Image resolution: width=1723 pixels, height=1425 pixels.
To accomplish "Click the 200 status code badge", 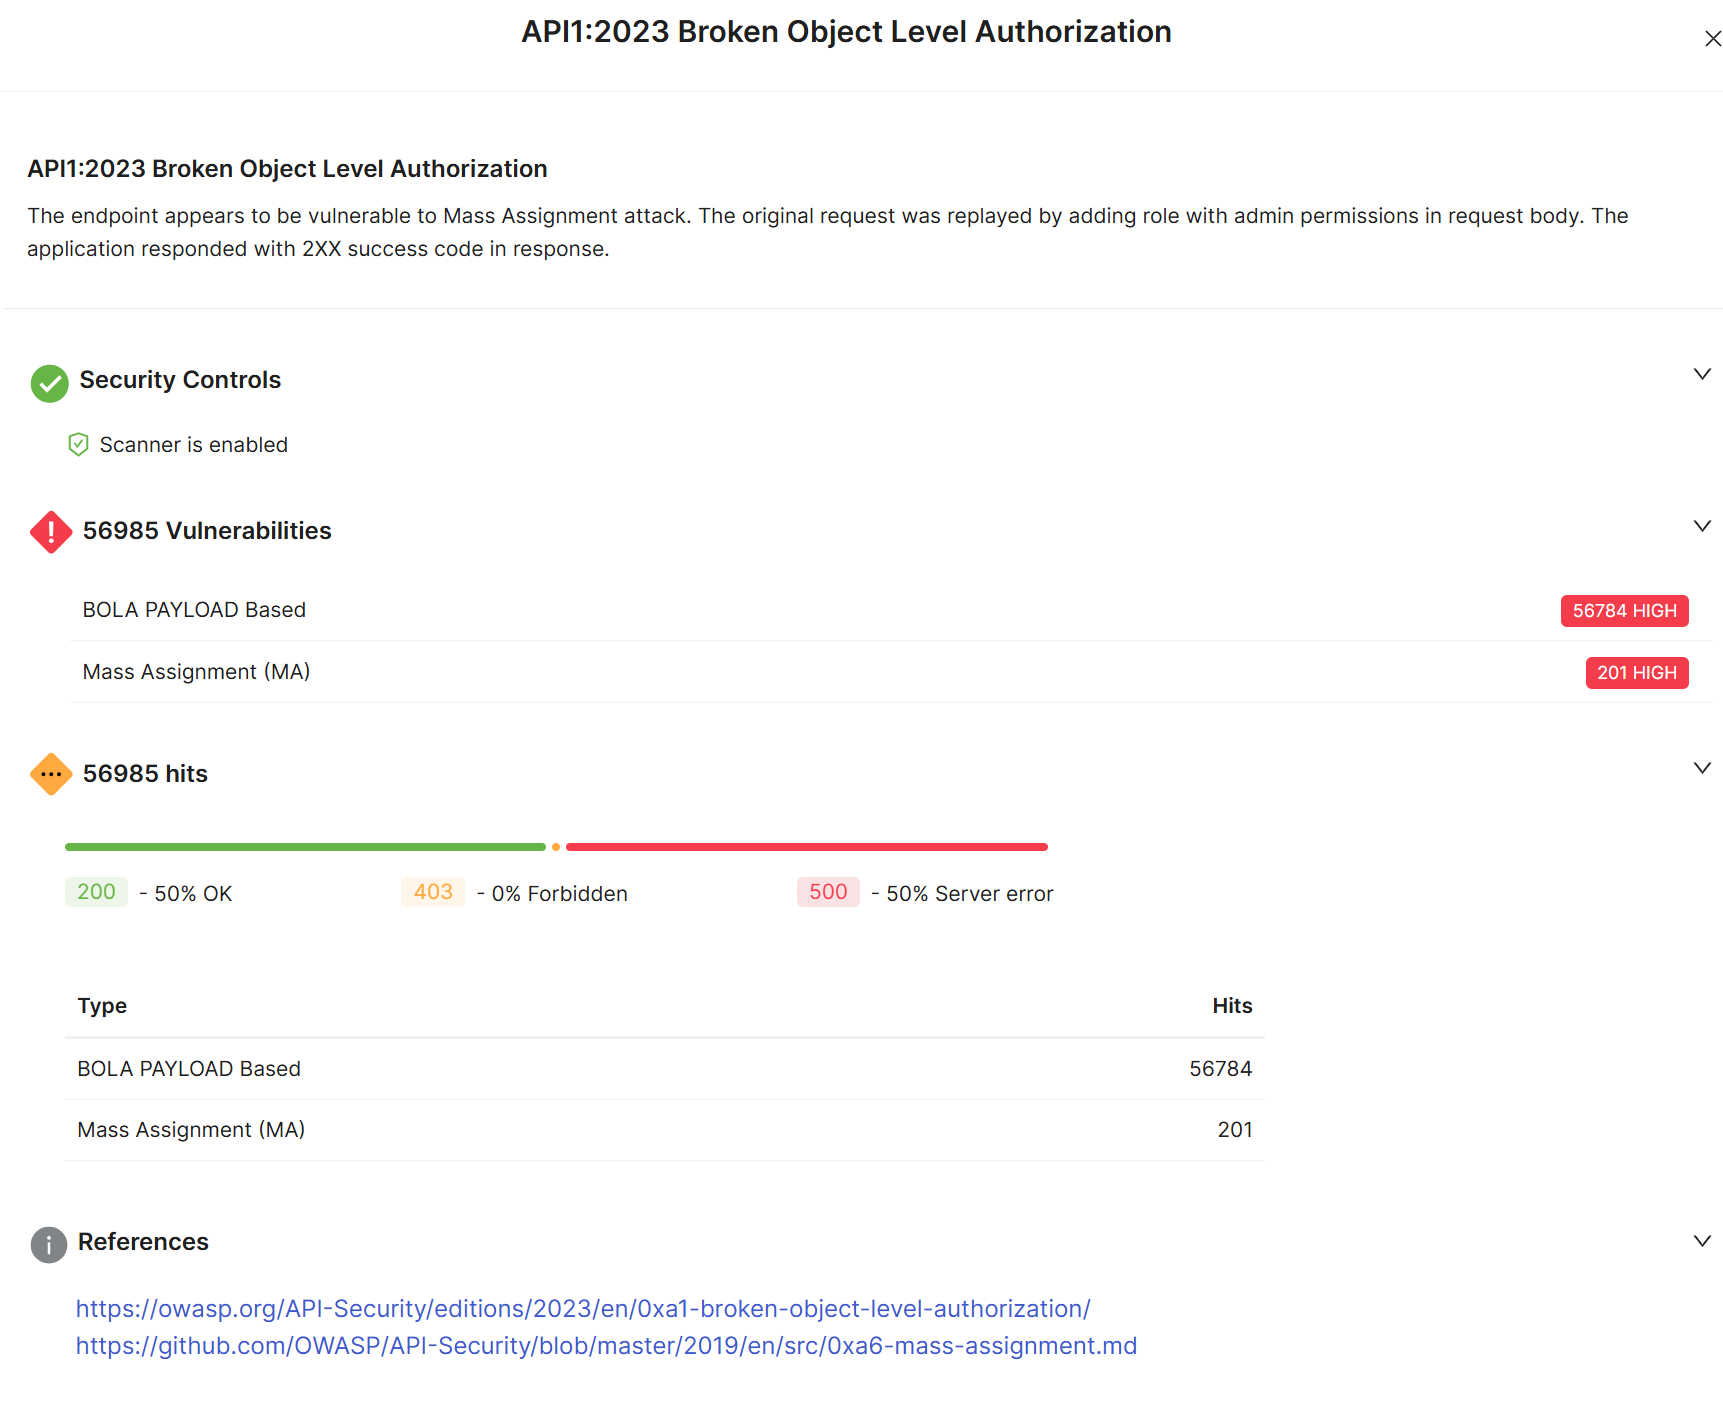I will click(96, 892).
